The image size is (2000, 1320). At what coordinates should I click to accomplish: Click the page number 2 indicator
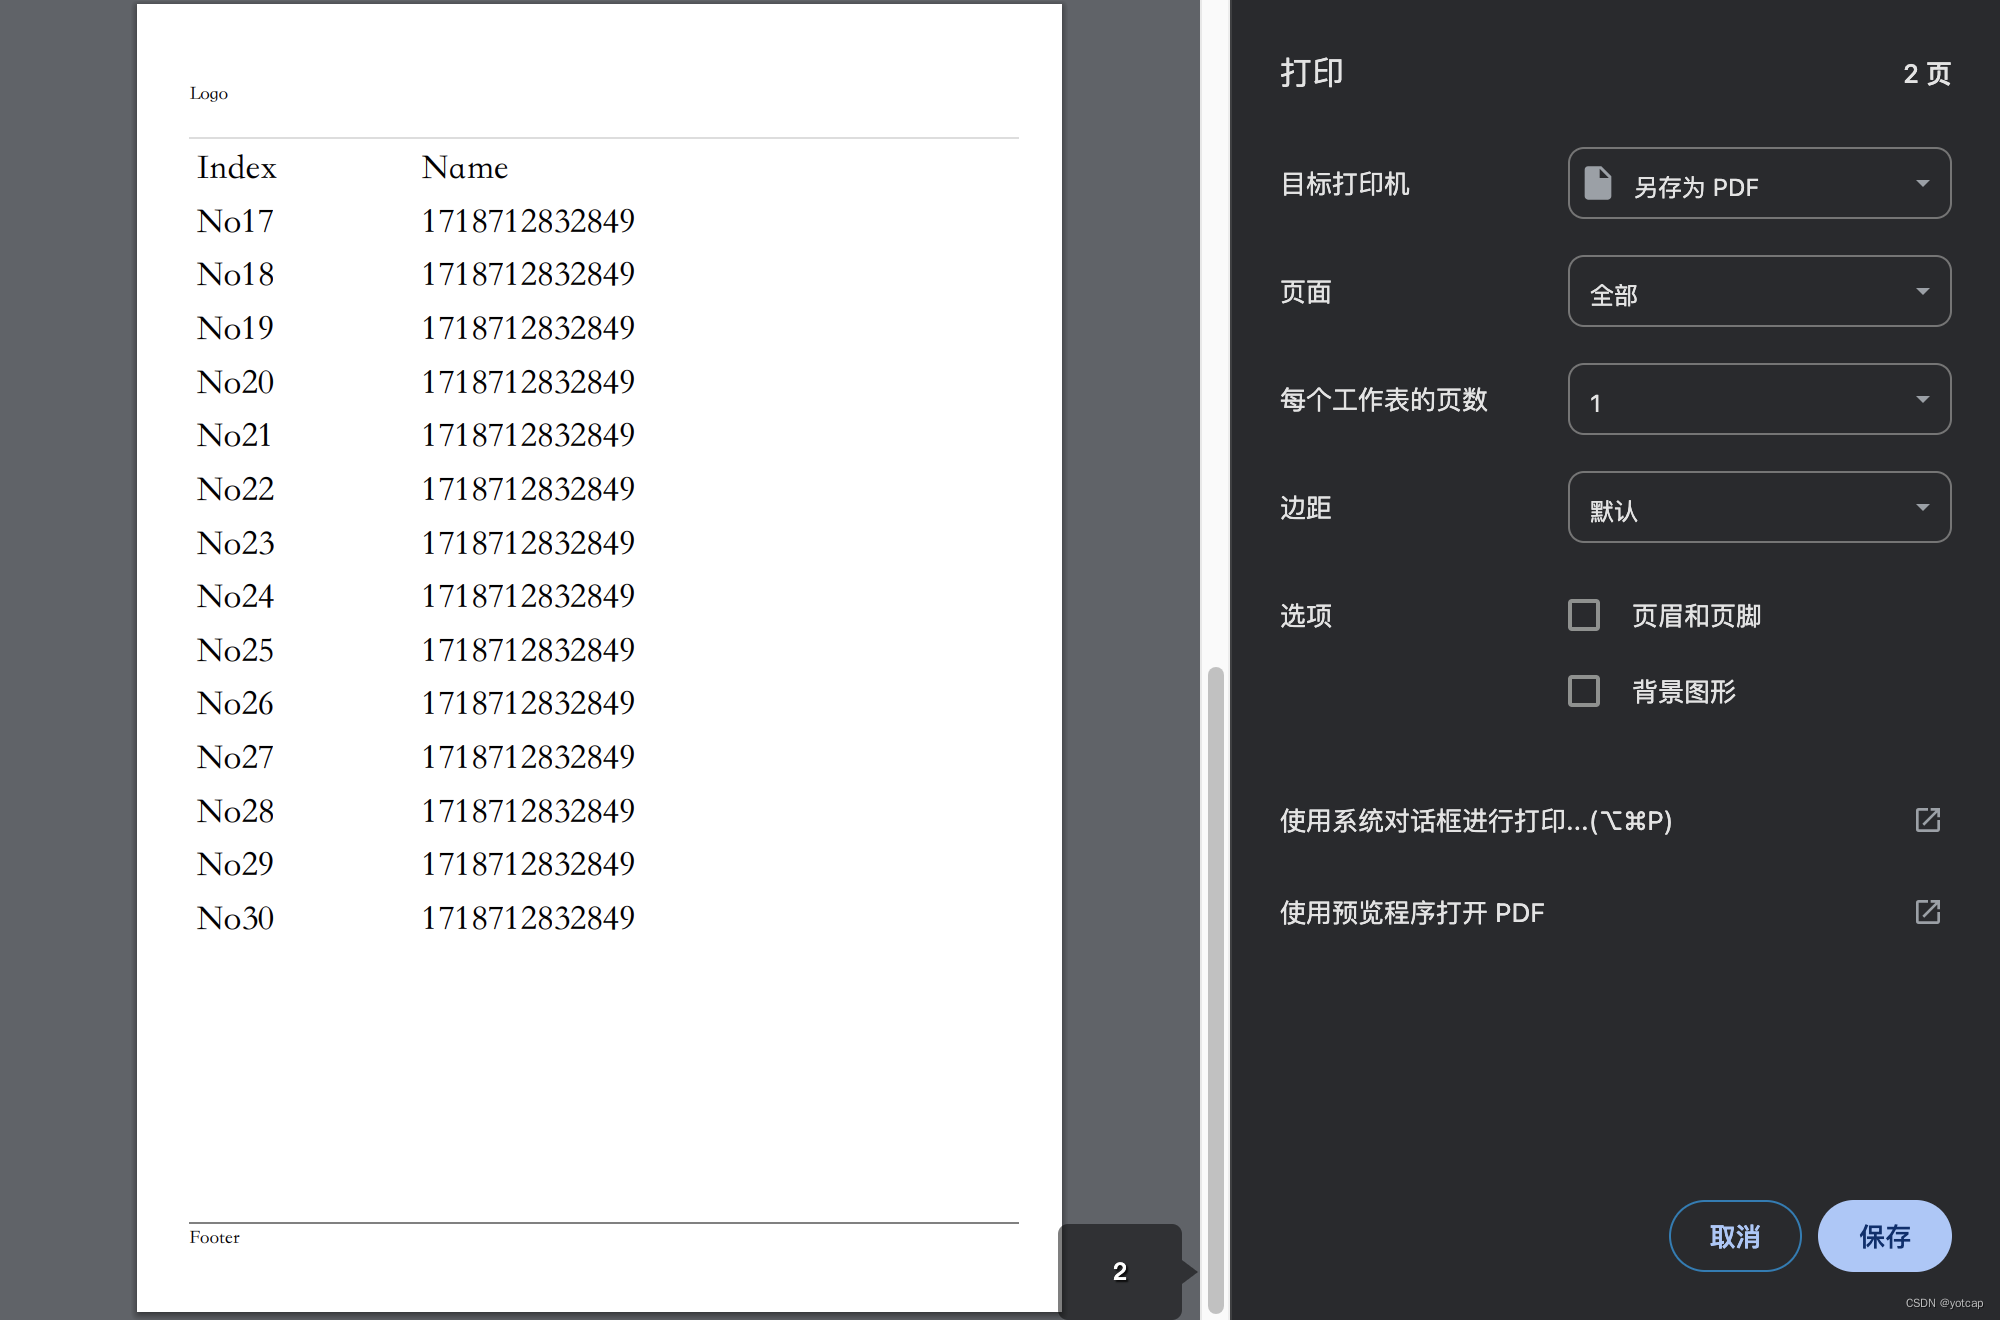coord(1120,1271)
